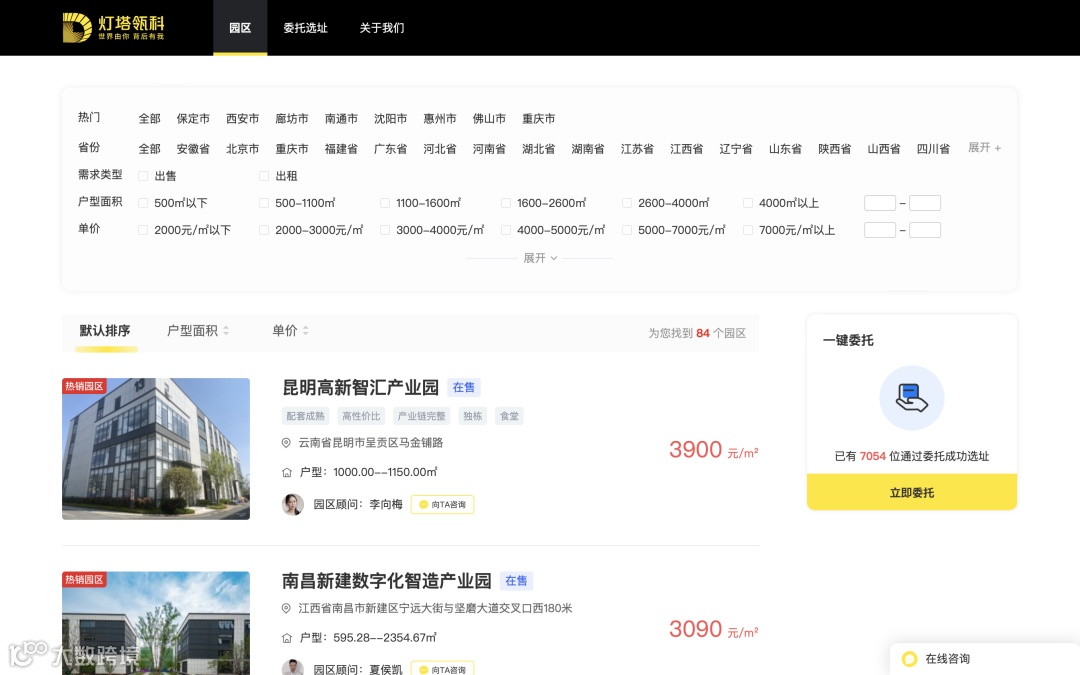This screenshot has width=1080, height=675.
Task: Select the 7000元/㎡以上 checkbox
Action: 747,230
